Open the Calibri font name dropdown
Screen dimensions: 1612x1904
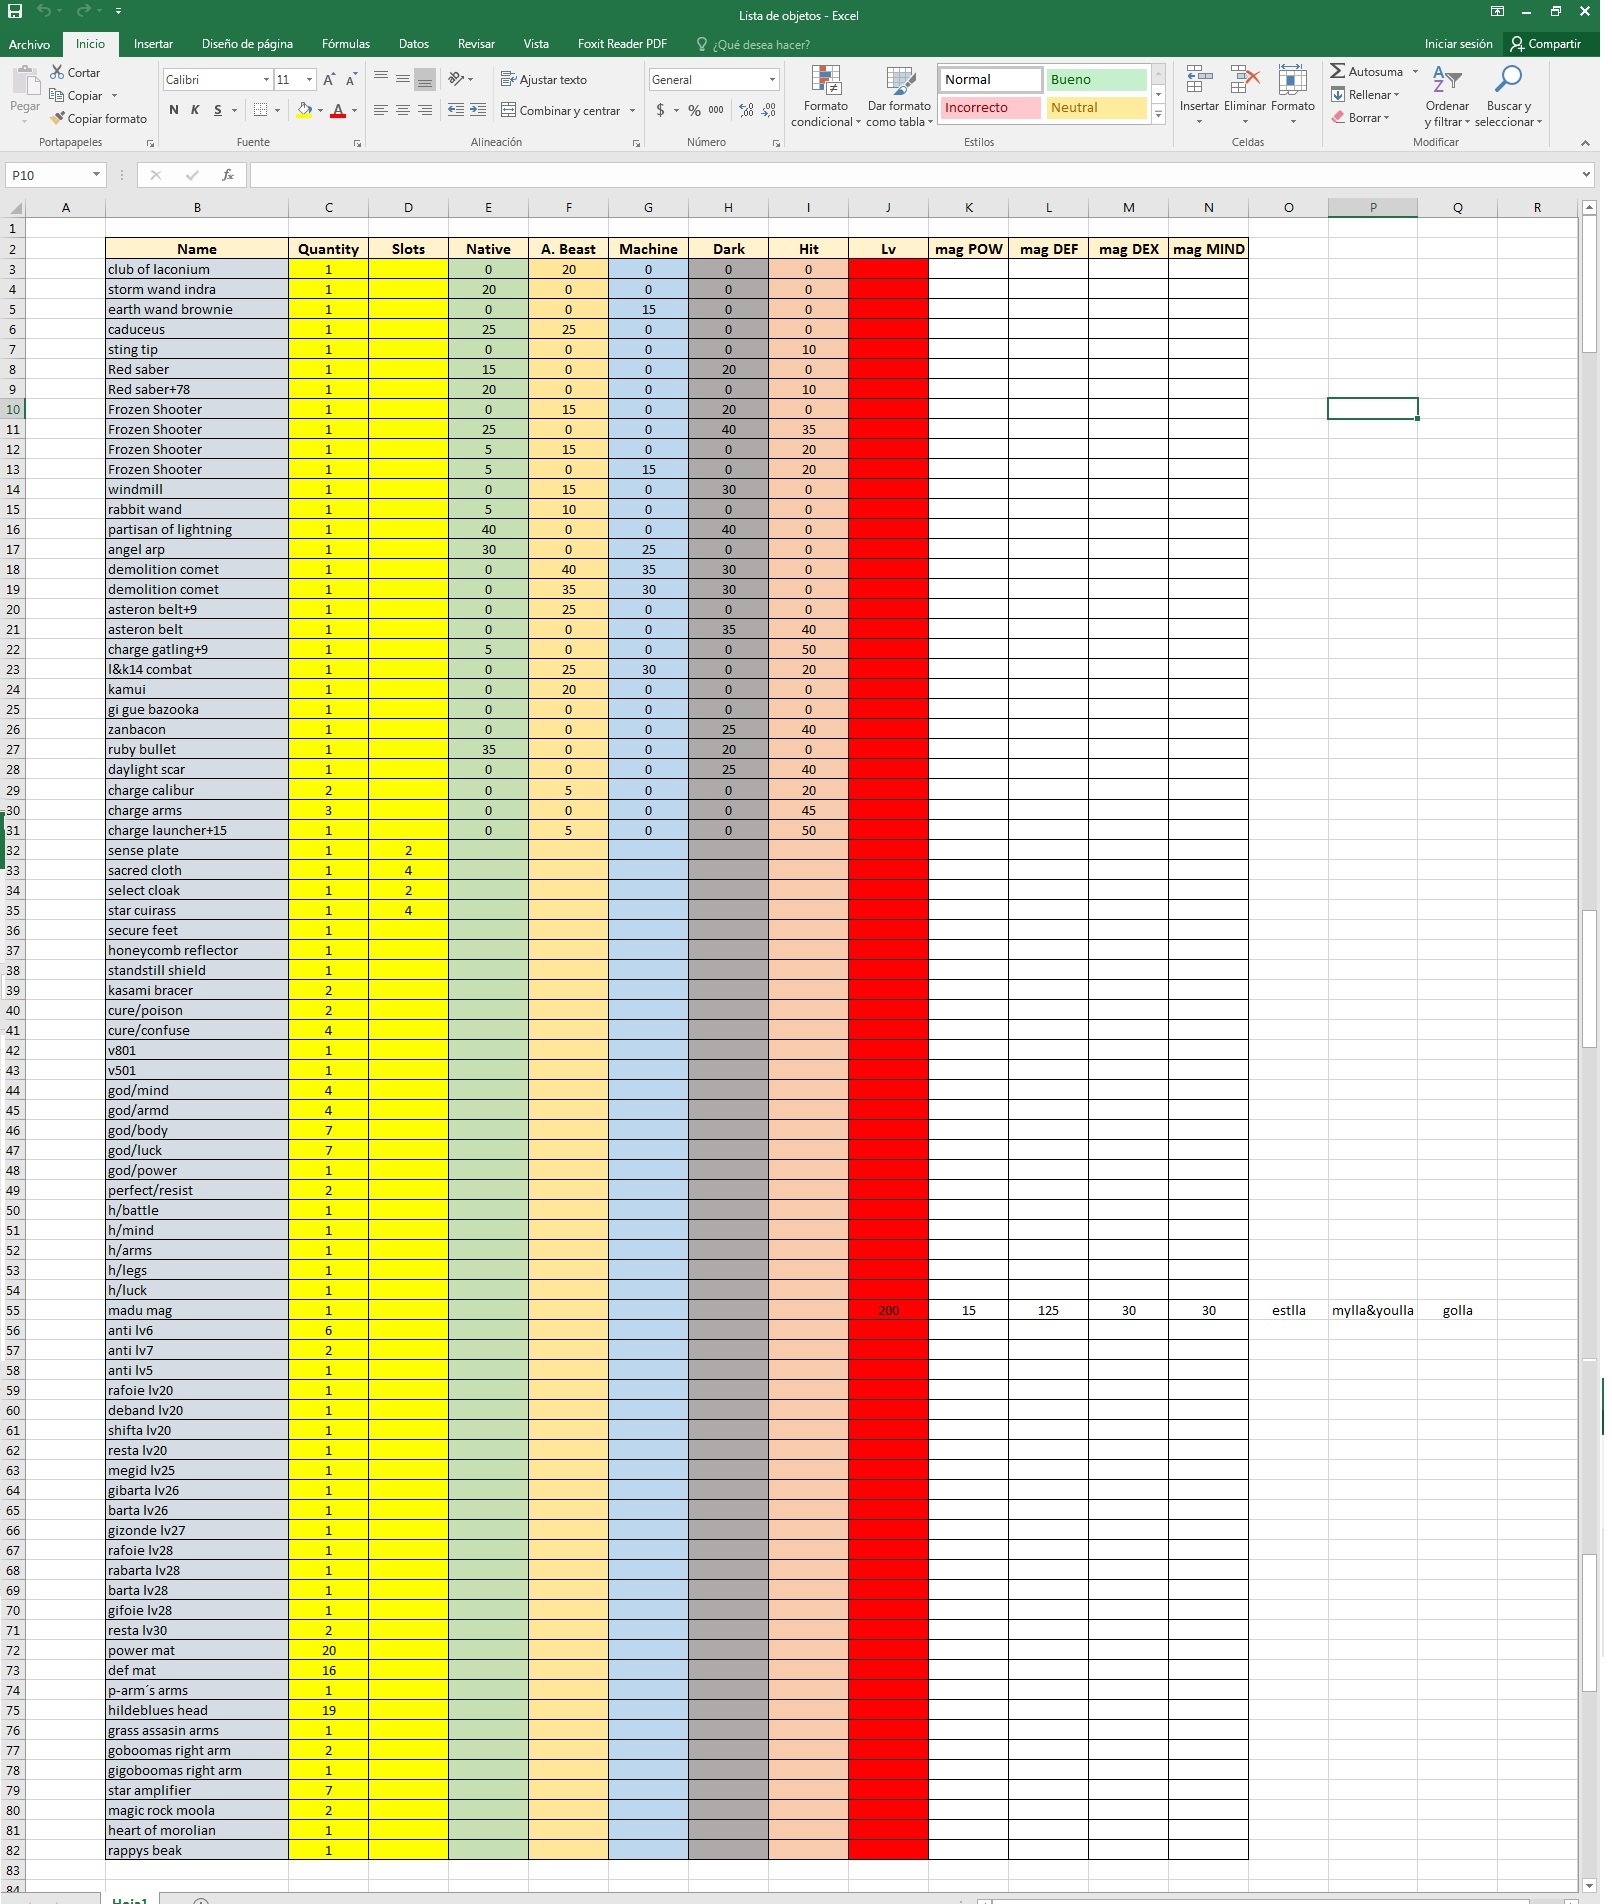pyautogui.click(x=266, y=79)
